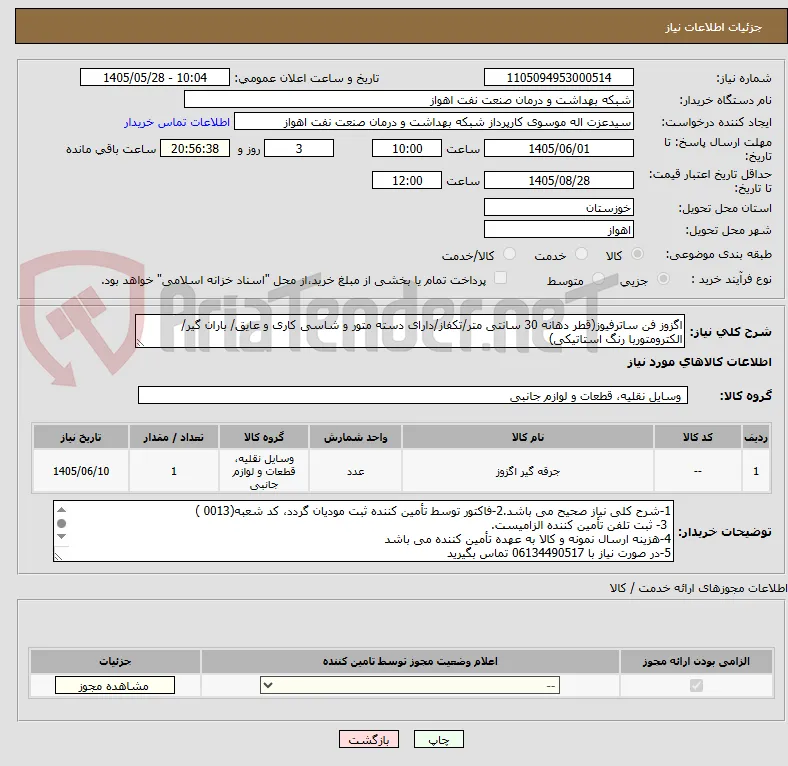Click the buyer notes scrollbar up arrow
Screen dimensions: 788x766
[61, 510]
